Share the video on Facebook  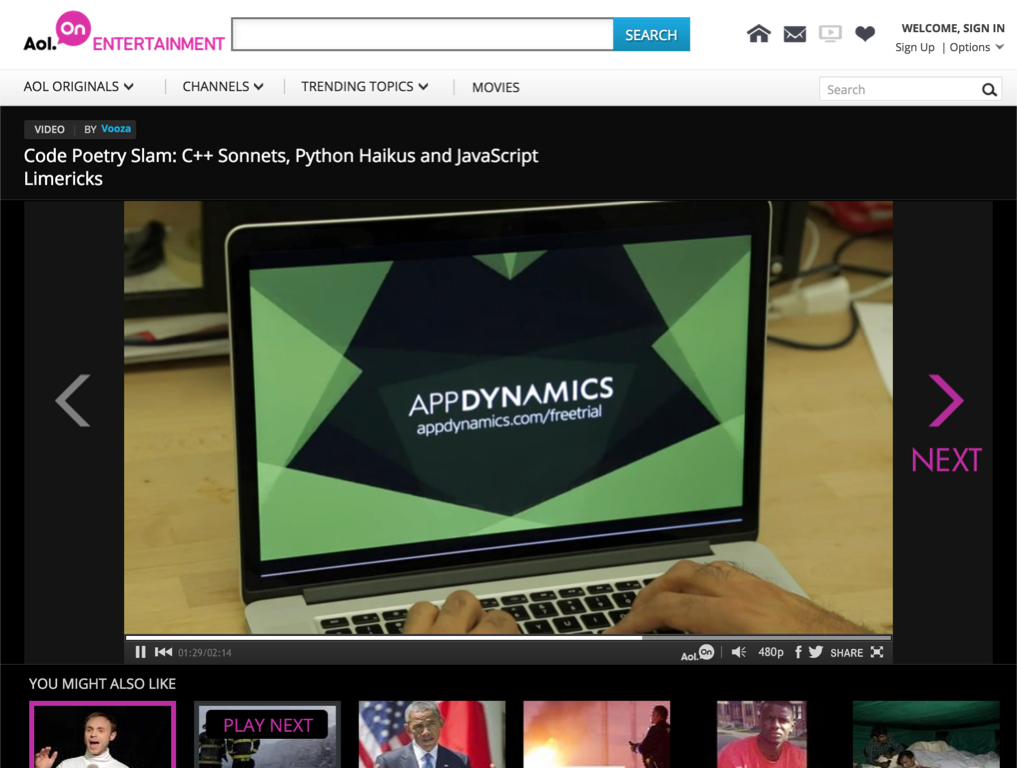[798, 652]
